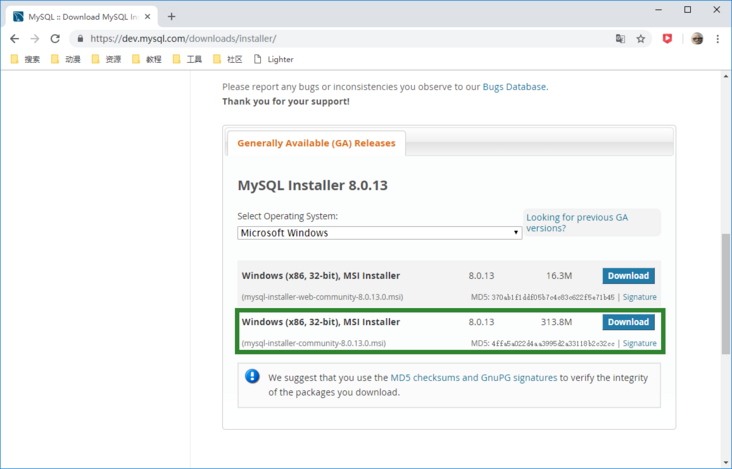The width and height of the screenshot is (732, 469).
Task: Open the user profile avatar
Action: pyautogui.click(x=697, y=39)
